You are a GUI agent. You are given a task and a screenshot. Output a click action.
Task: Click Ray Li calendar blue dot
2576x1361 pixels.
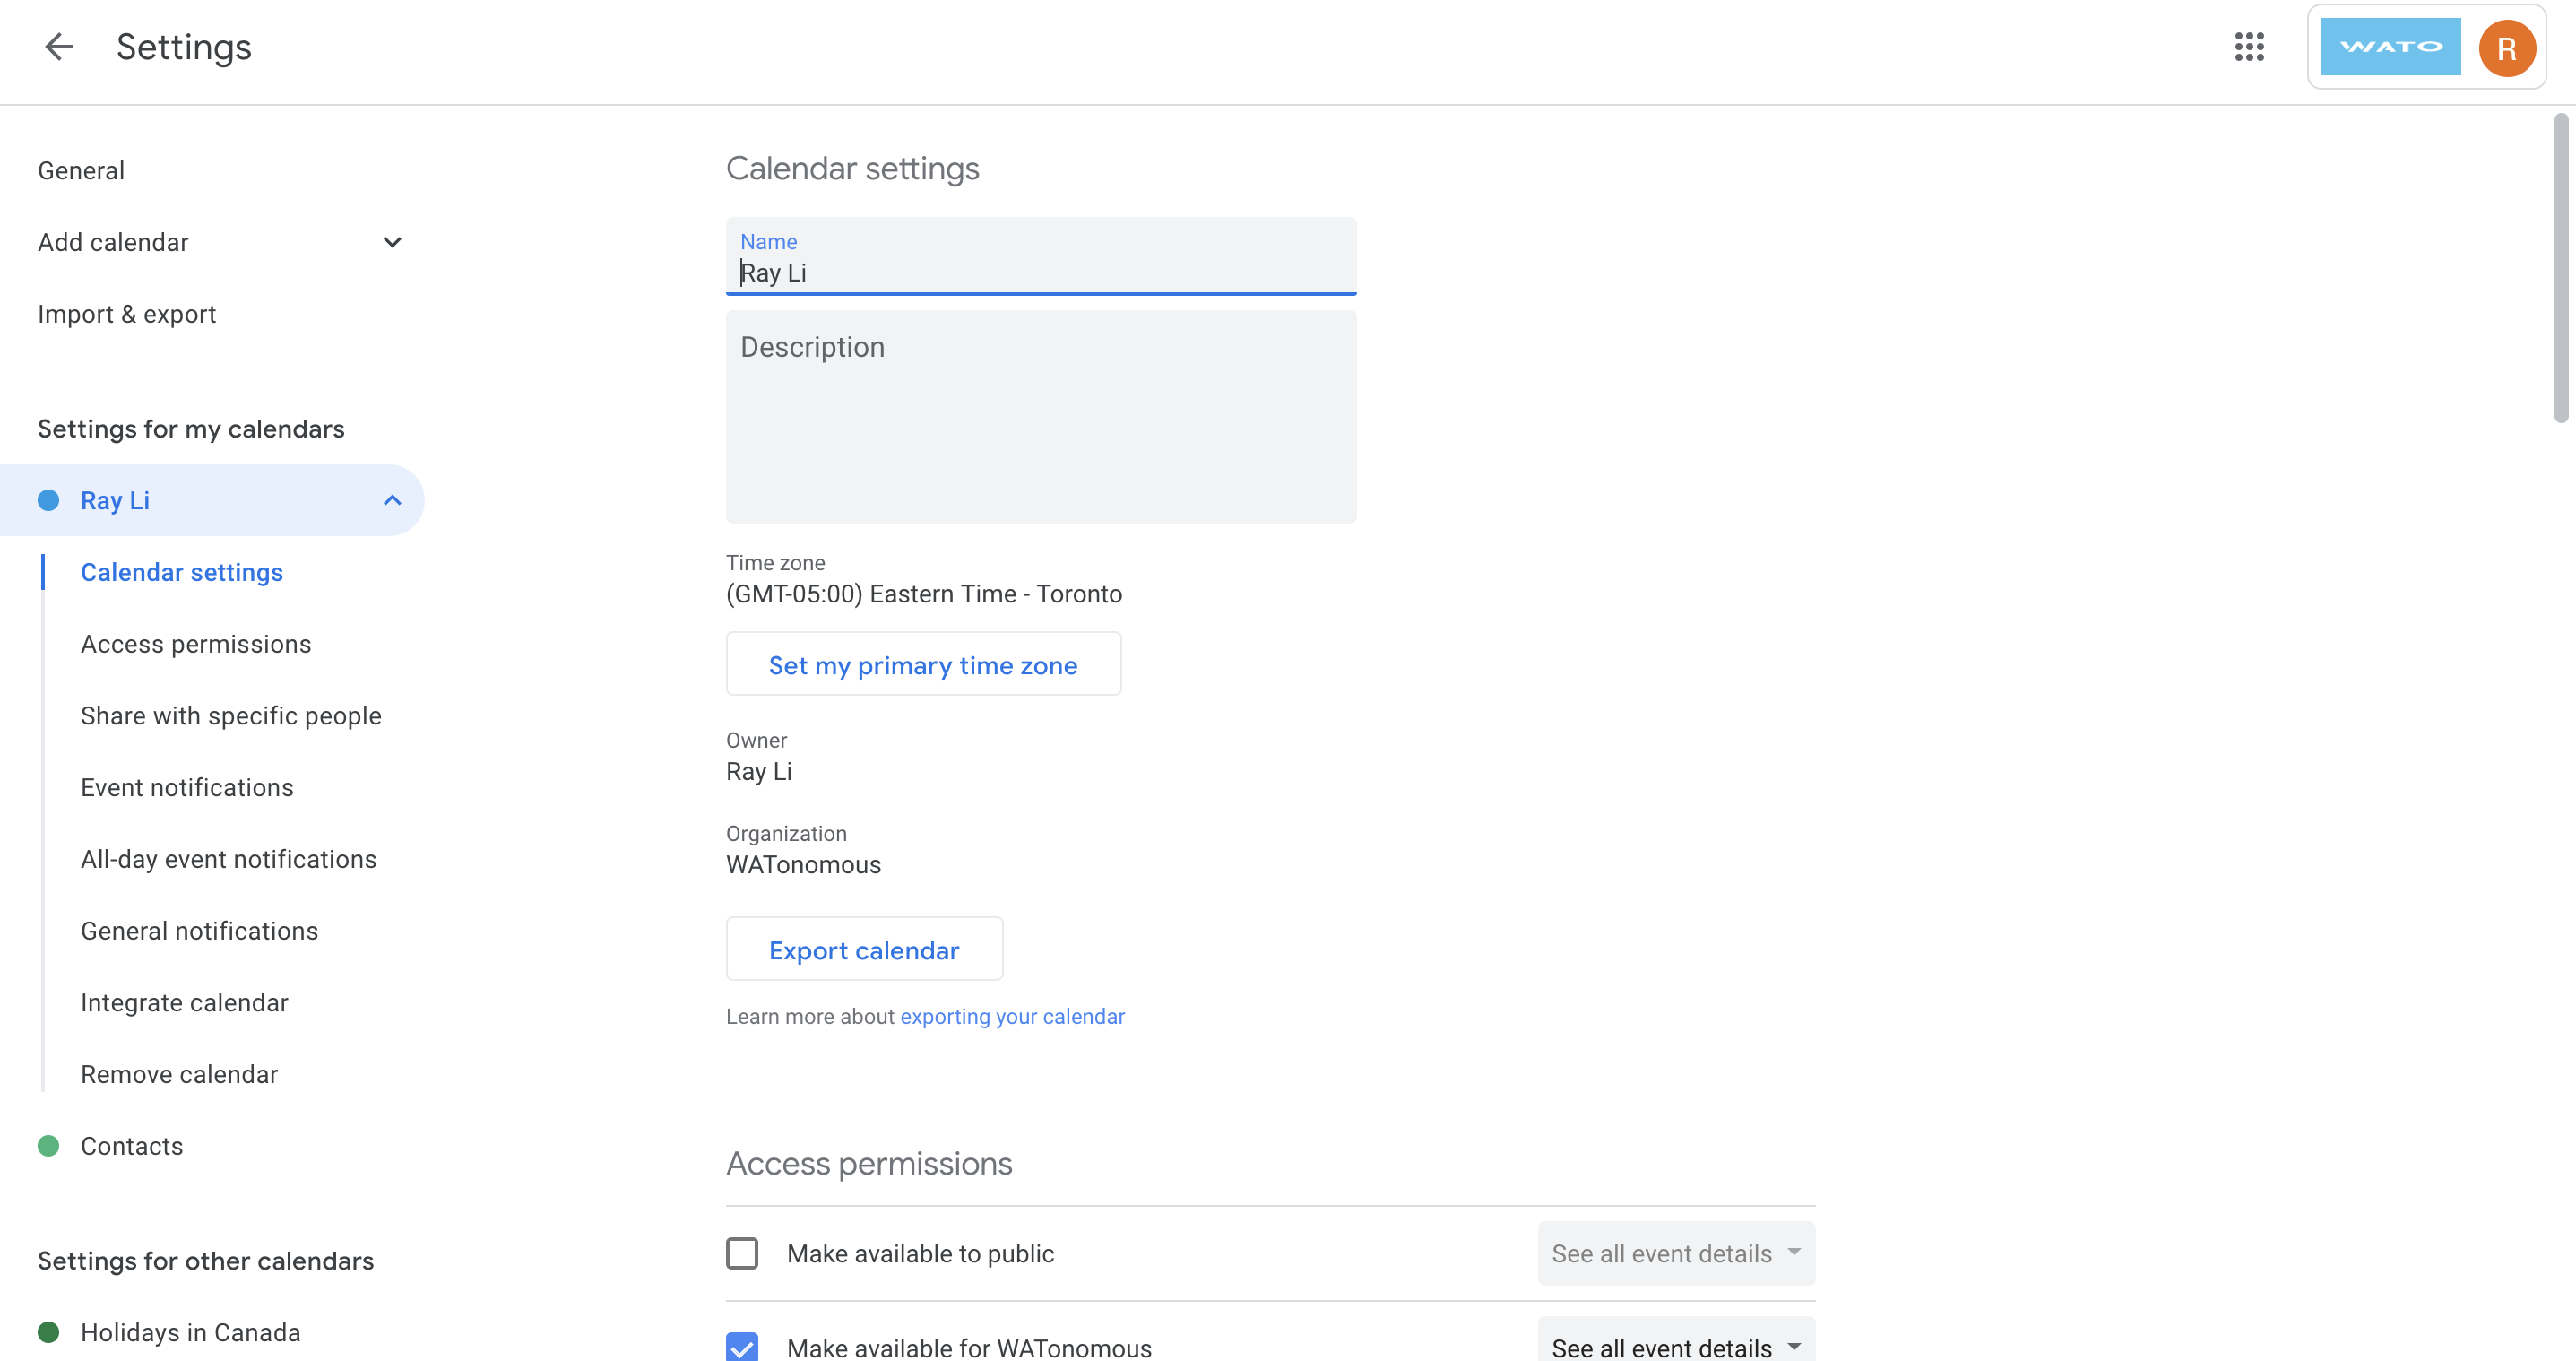pos(48,500)
